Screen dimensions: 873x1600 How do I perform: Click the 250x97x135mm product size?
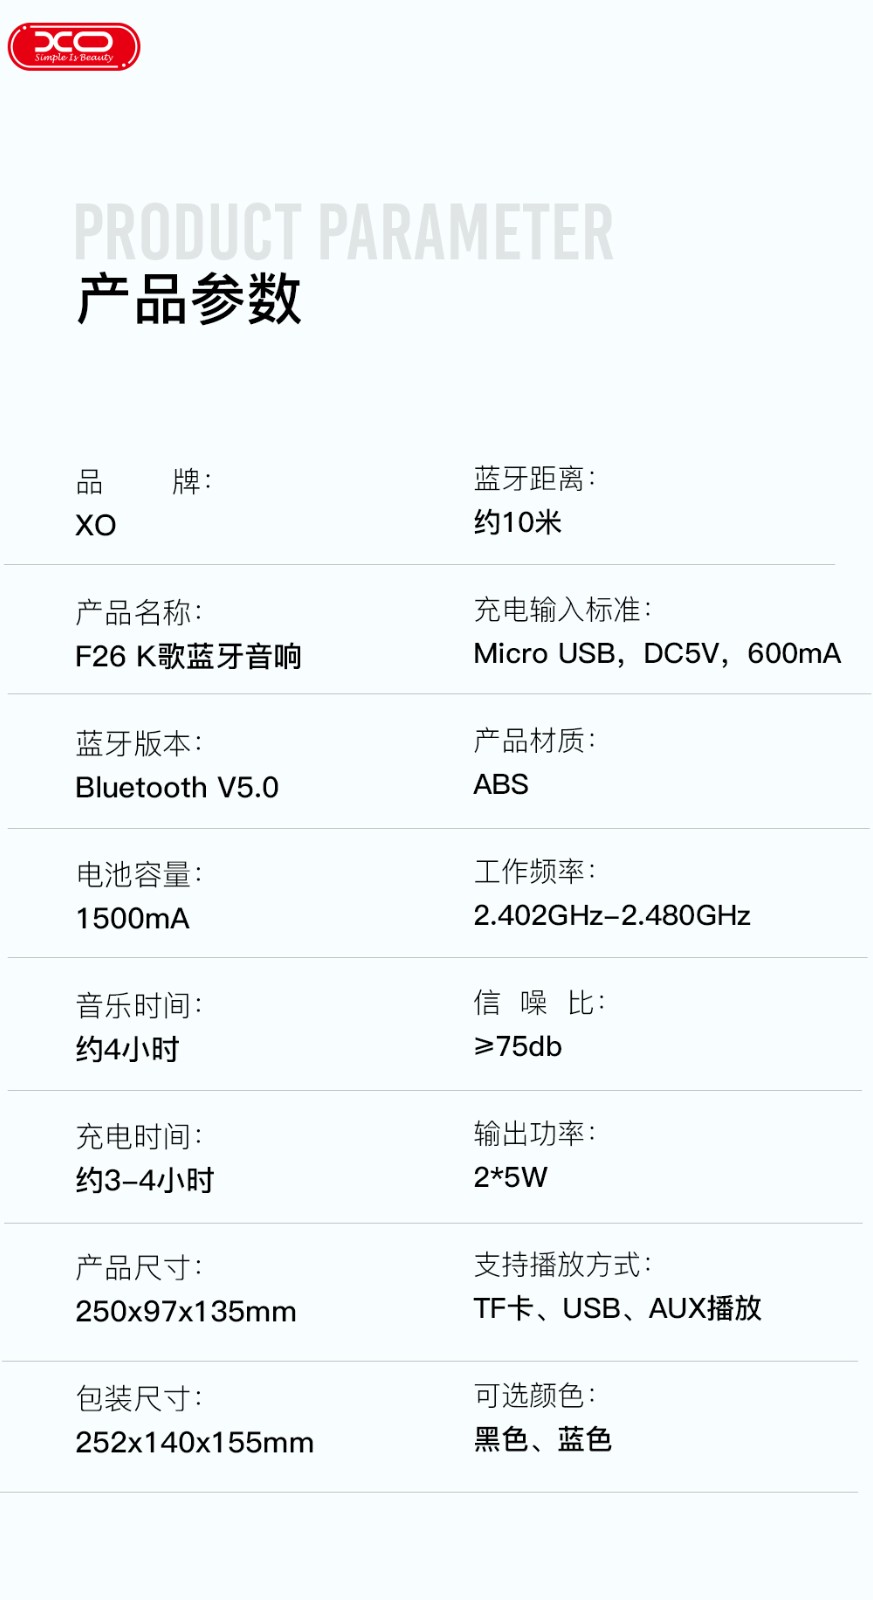click(186, 1311)
